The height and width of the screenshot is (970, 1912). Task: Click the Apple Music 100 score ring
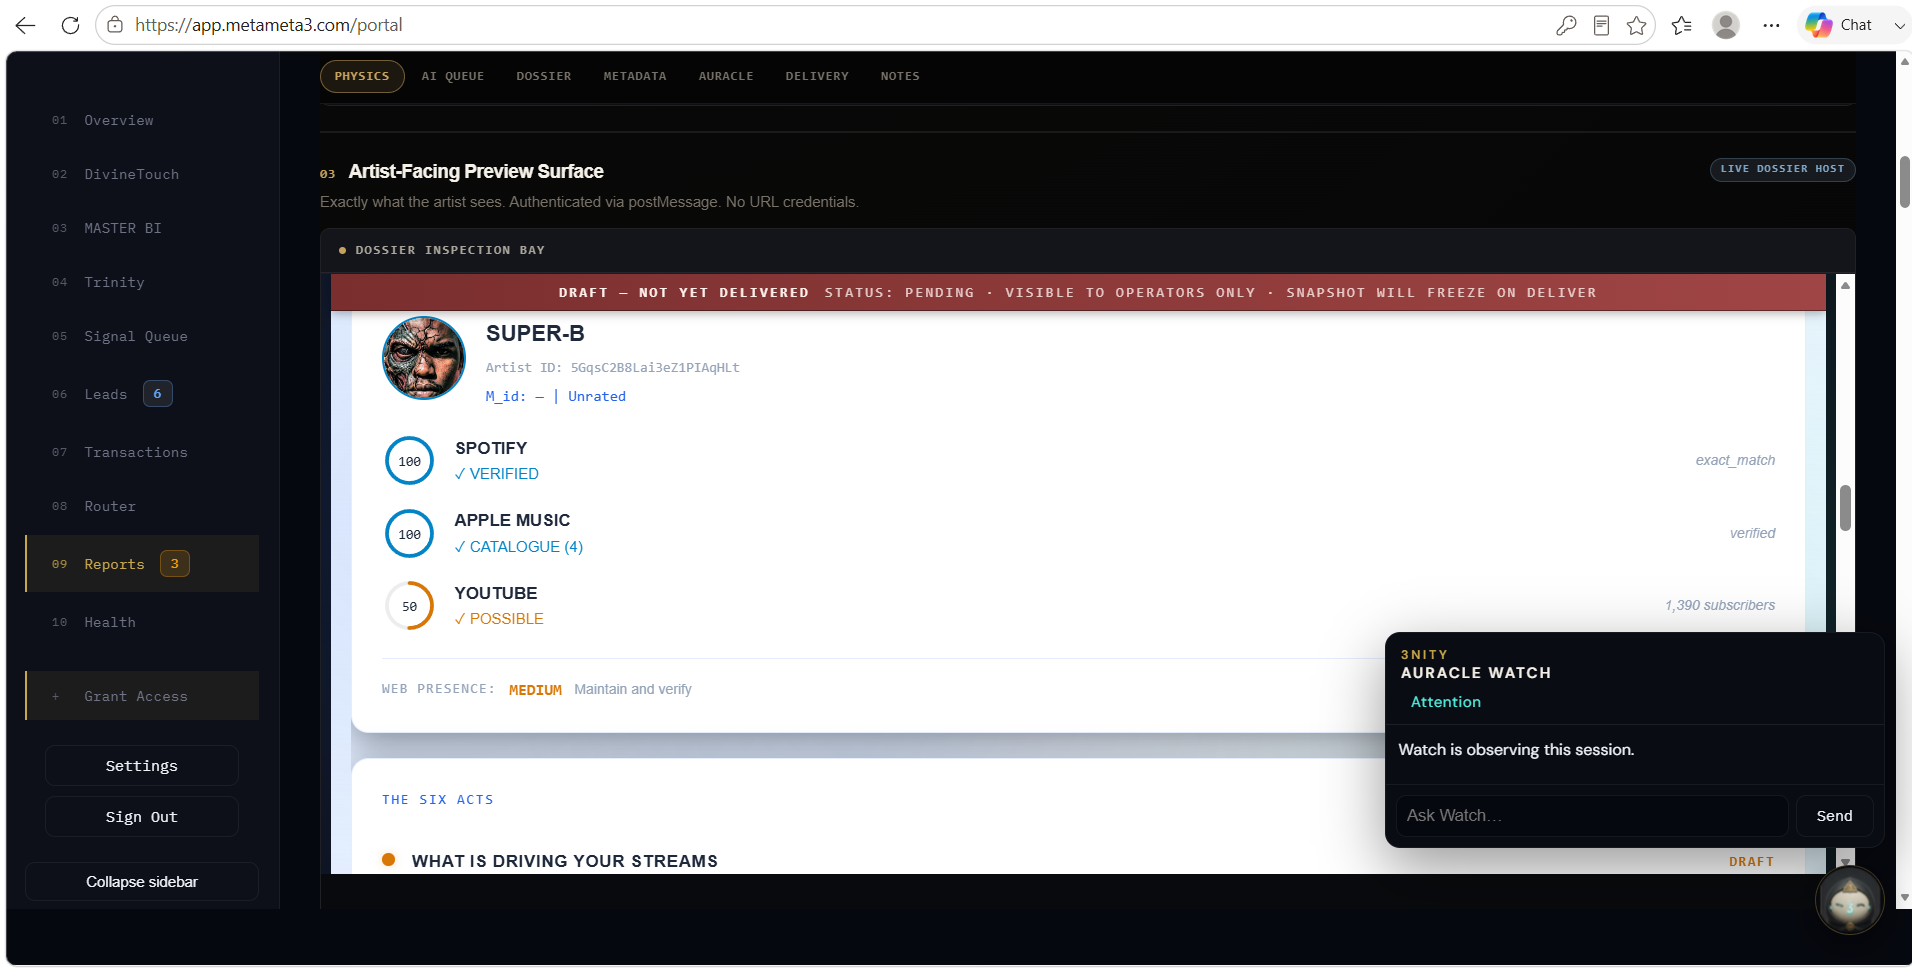pos(409,534)
